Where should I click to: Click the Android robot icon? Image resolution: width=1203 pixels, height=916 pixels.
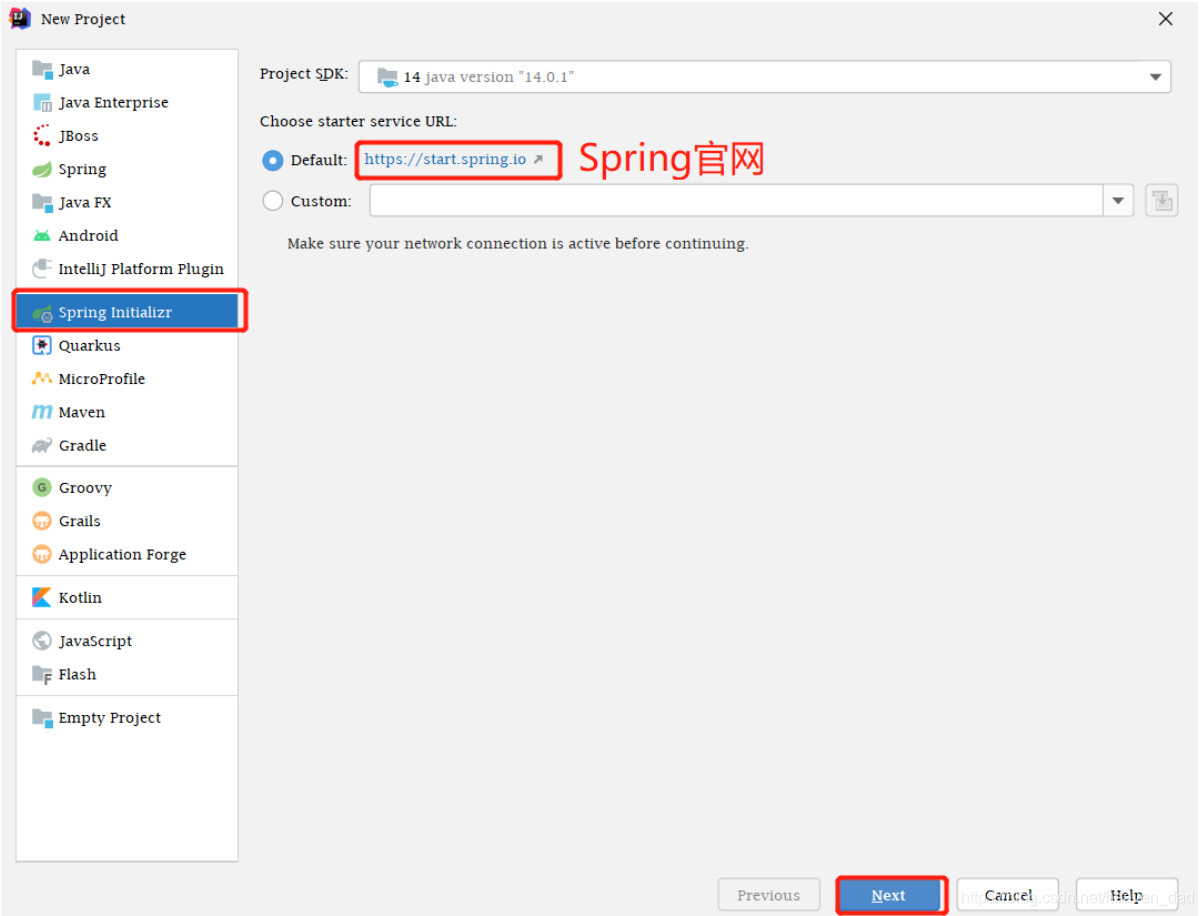click(42, 236)
